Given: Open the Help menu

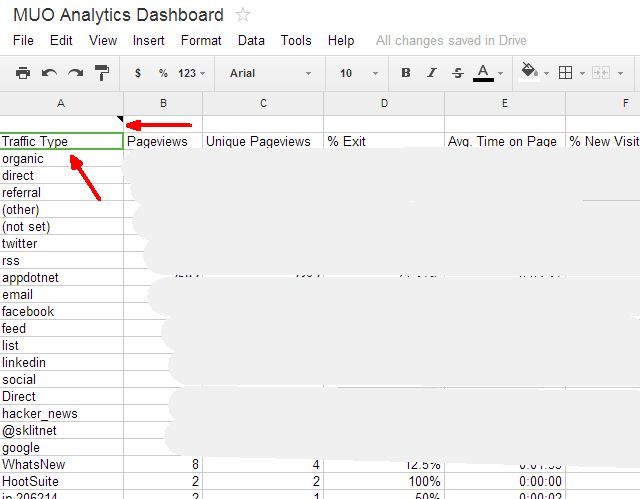Looking at the screenshot, I should pyautogui.click(x=341, y=40).
